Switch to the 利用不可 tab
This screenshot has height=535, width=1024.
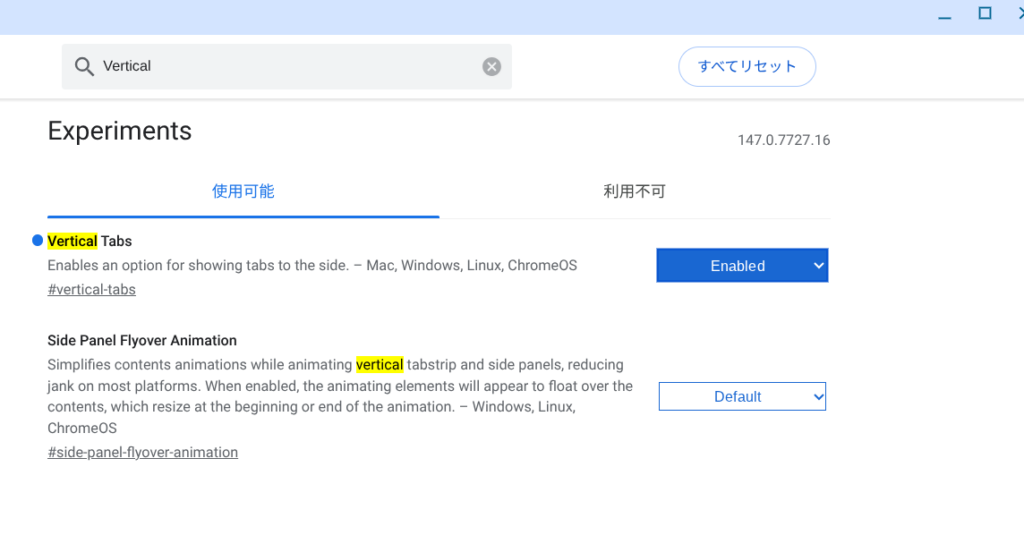(x=634, y=191)
